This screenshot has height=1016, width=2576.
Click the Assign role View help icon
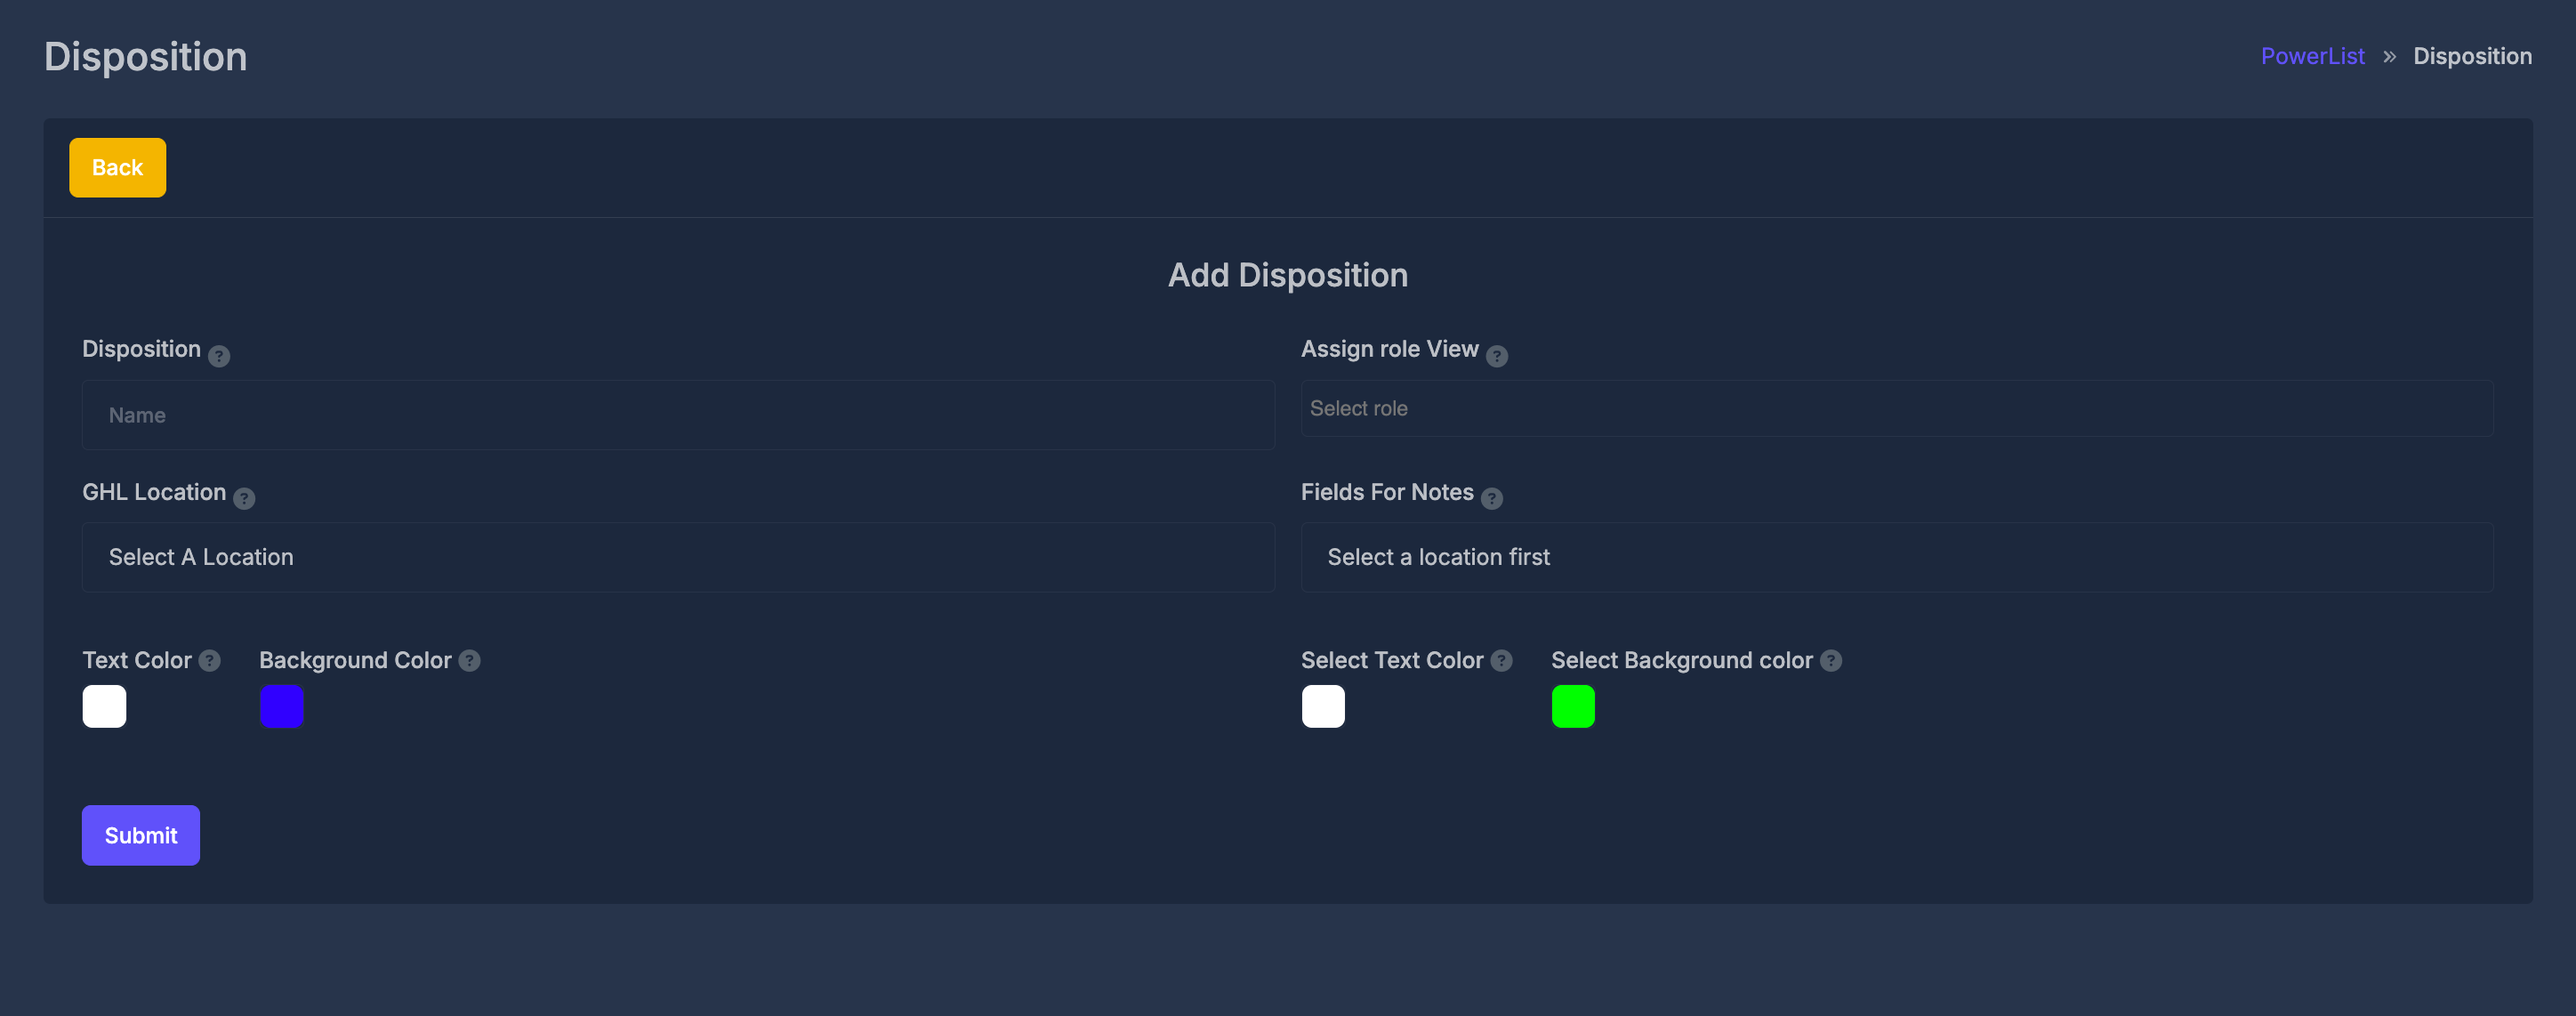[1496, 355]
